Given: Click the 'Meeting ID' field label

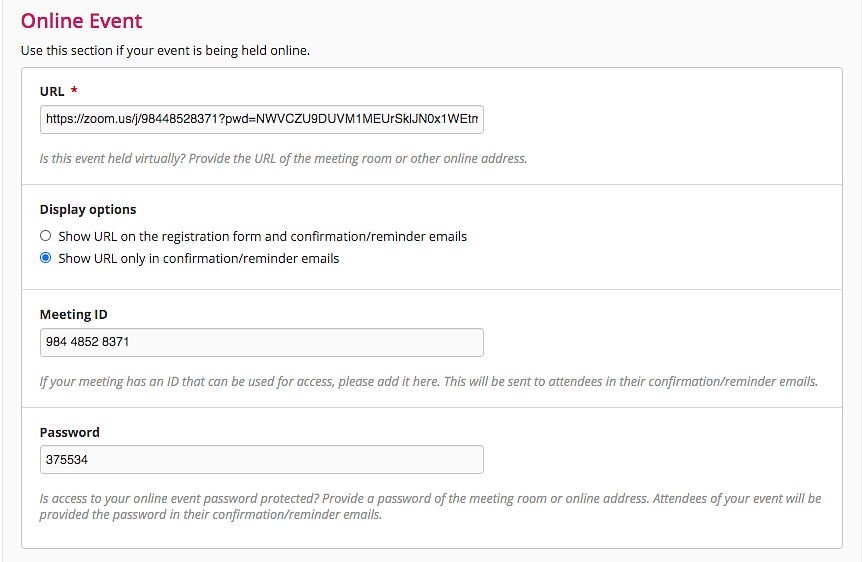Looking at the screenshot, I should [x=74, y=315].
